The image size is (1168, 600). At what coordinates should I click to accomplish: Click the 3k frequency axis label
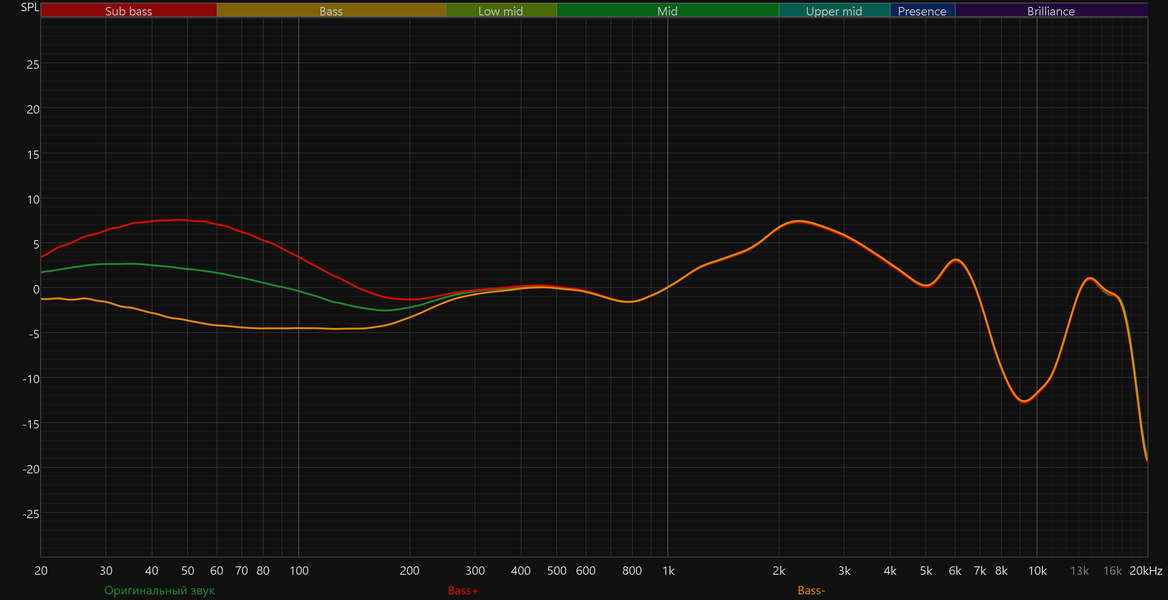click(x=845, y=571)
